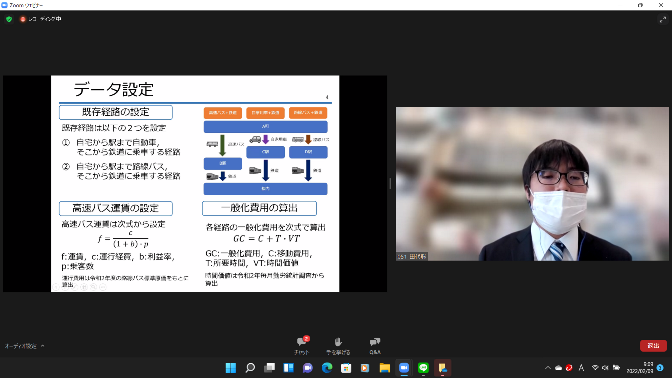
Task: Click the green encryption shield icon
Action: point(9,19)
